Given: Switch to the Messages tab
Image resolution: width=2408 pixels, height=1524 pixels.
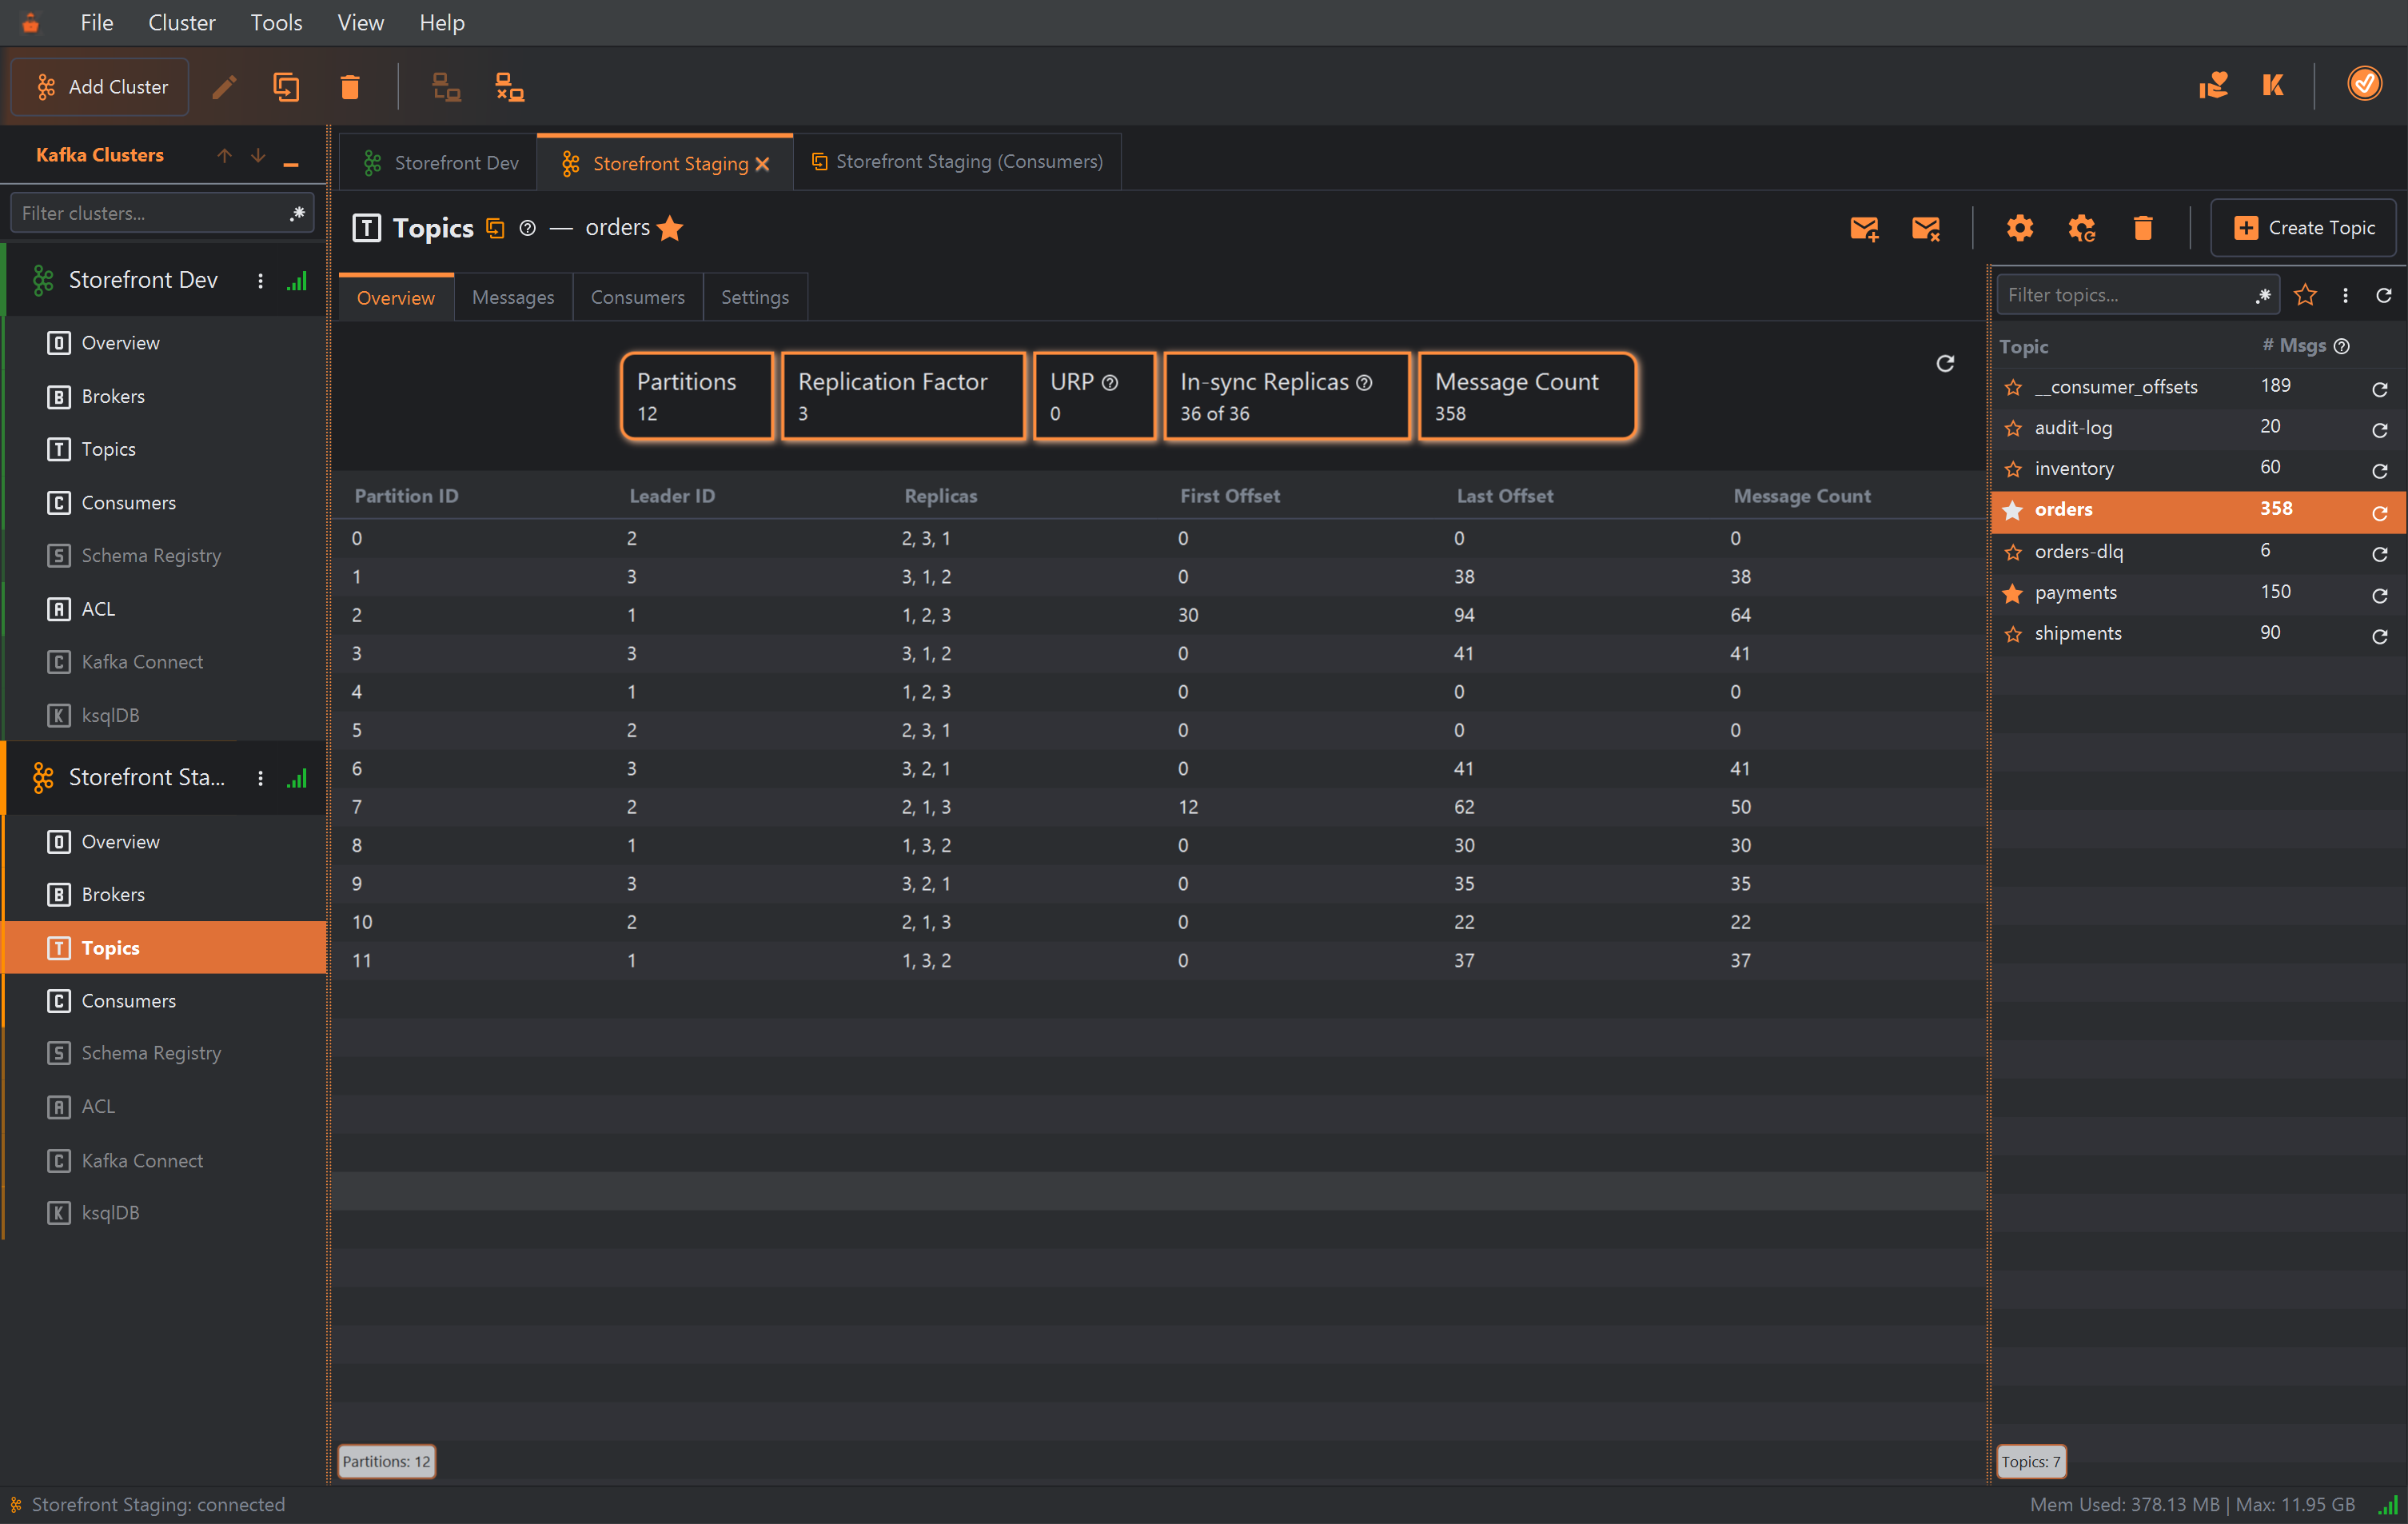Looking at the screenshot, I should click(513, 297).
